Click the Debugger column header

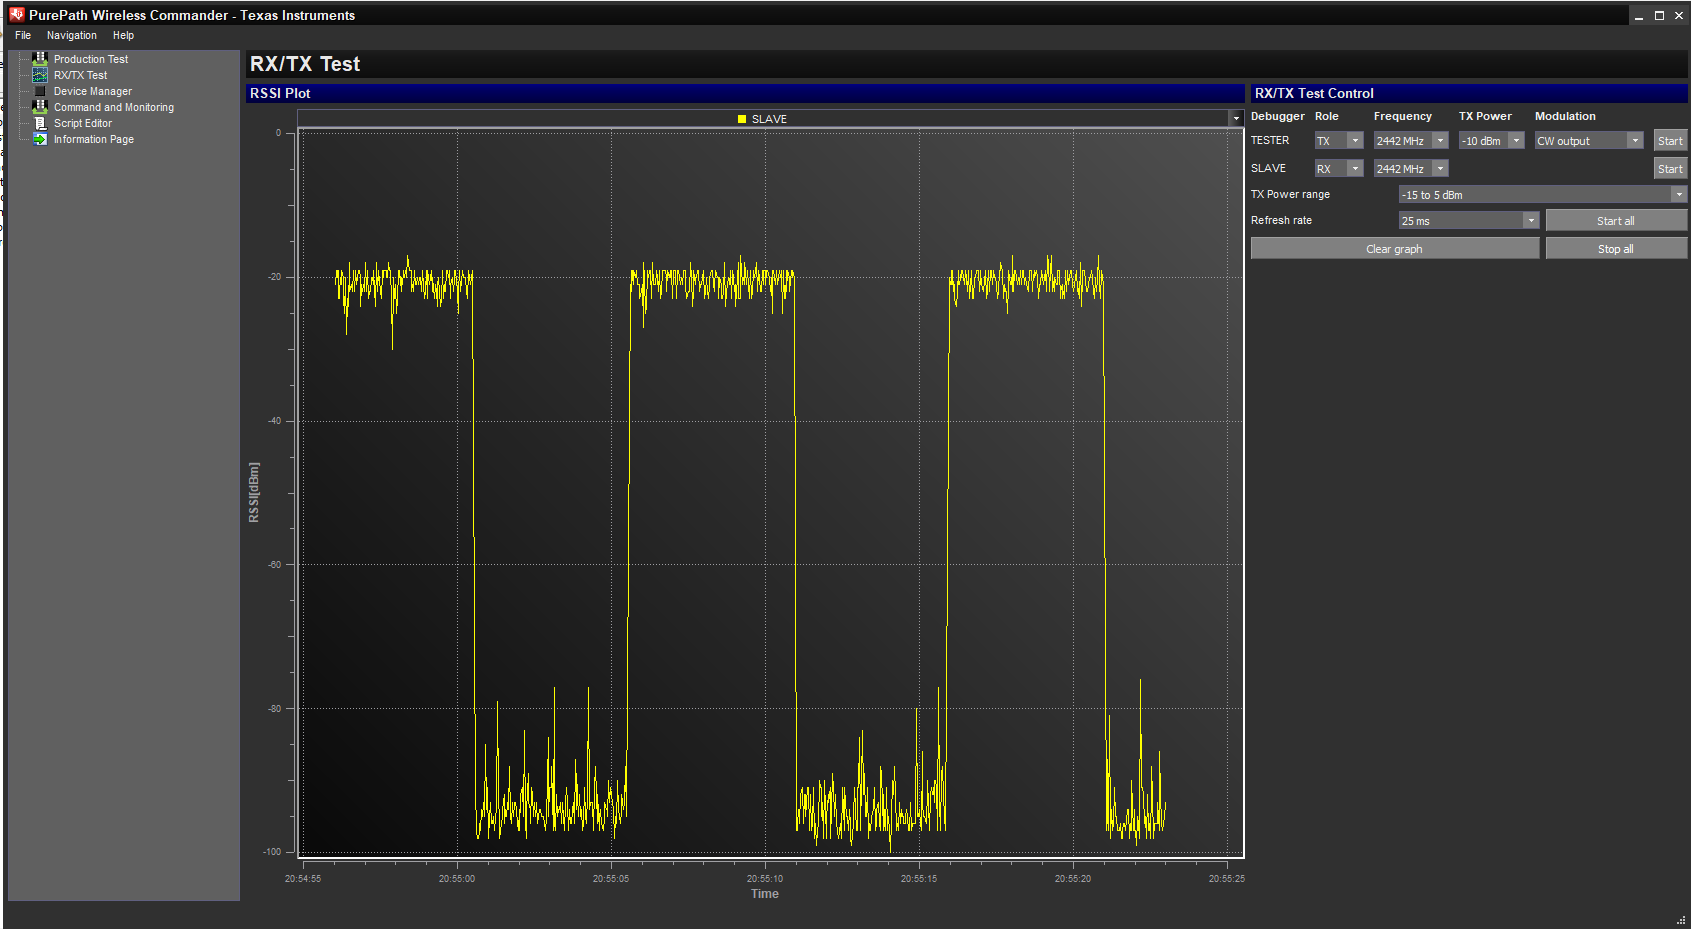pyautogui.click(x=1278, y=116)
